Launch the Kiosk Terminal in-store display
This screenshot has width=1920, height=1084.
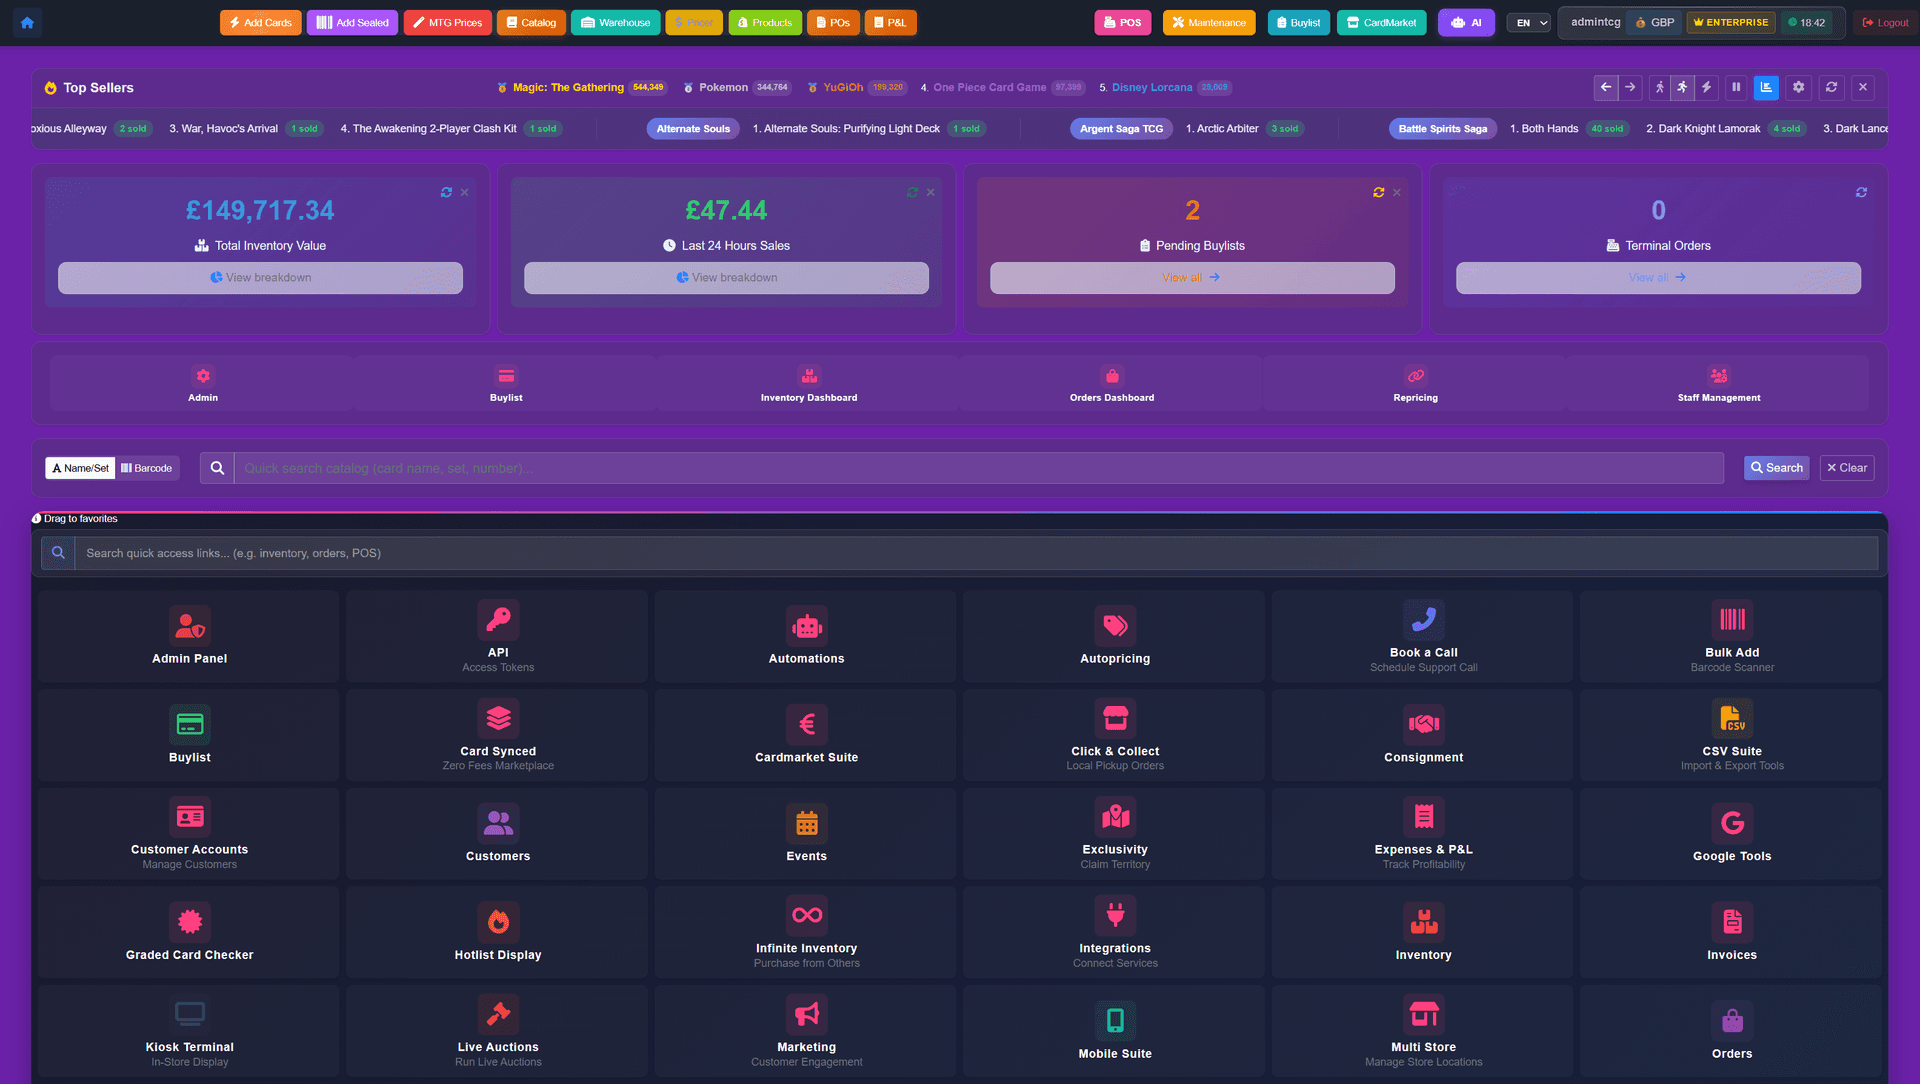[189, 1030]
